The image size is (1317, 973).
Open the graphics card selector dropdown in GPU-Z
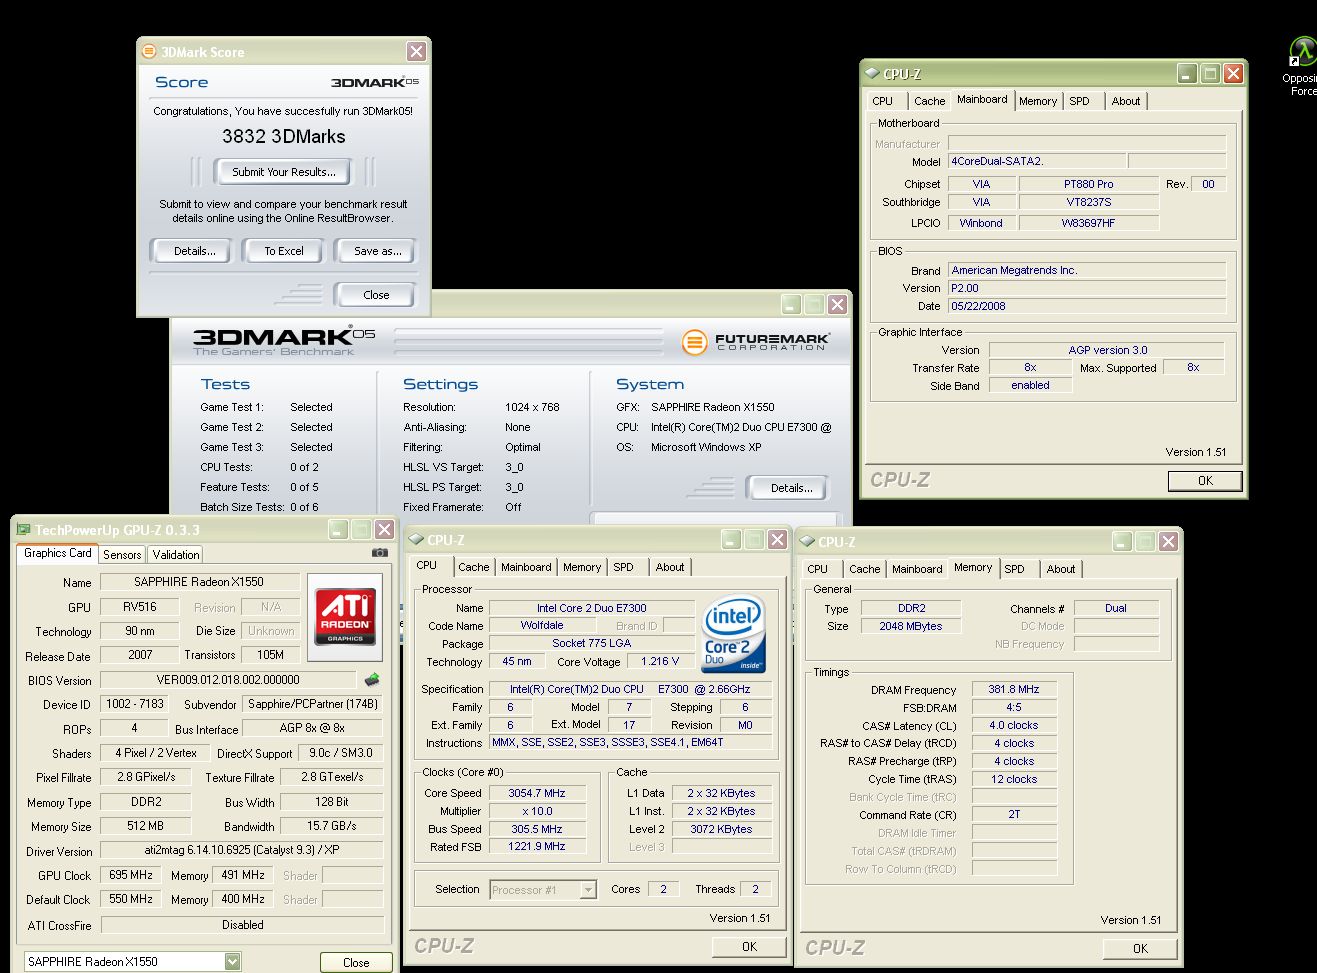tap(232, 962)
